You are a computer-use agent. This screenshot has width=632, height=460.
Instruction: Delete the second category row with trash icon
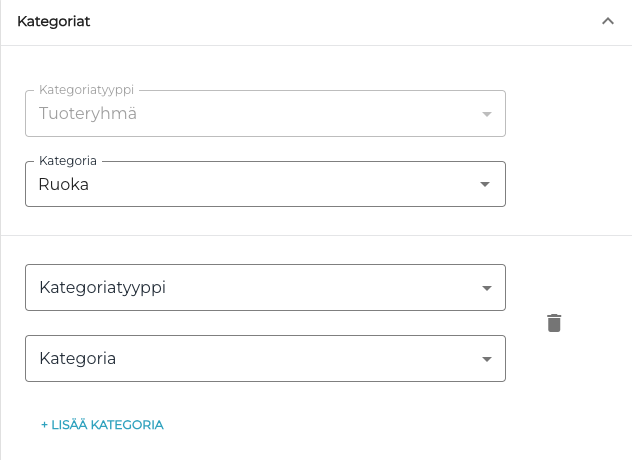pos(554,323)
